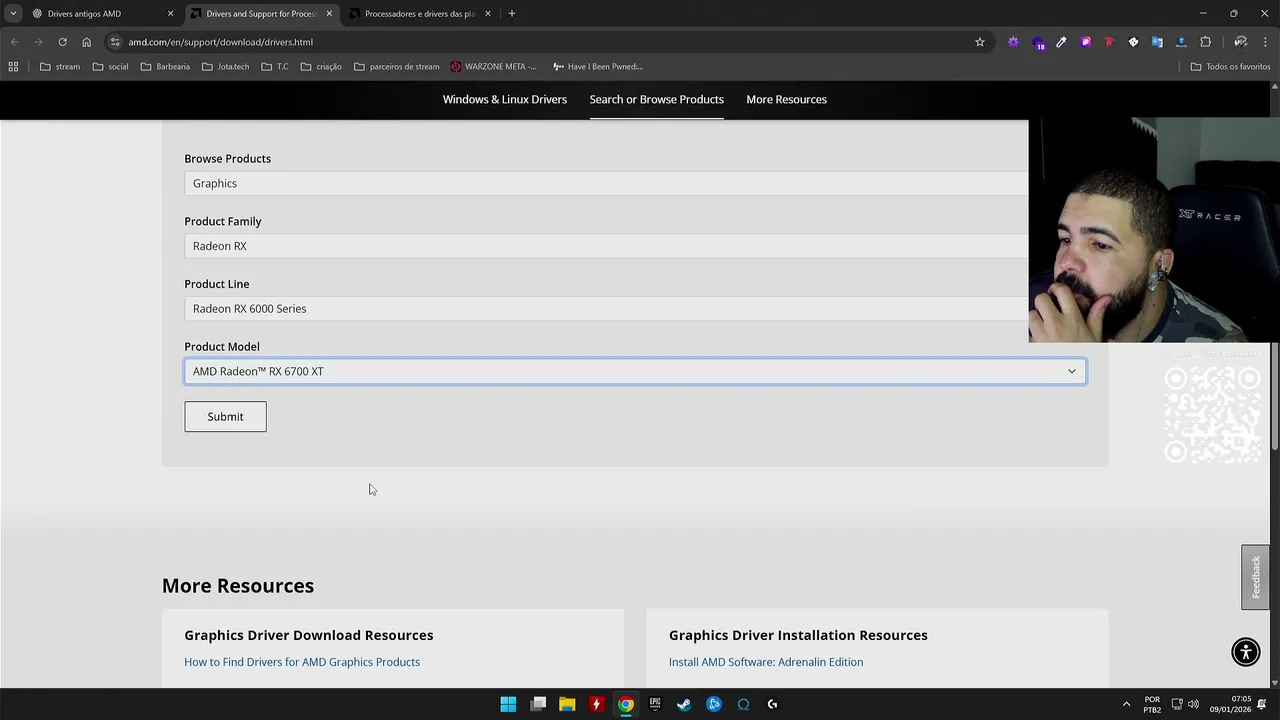Screen dimensions: 1280x720
Task: Open Chrome's three-dot menu
Action: [x=1266, y=42]
